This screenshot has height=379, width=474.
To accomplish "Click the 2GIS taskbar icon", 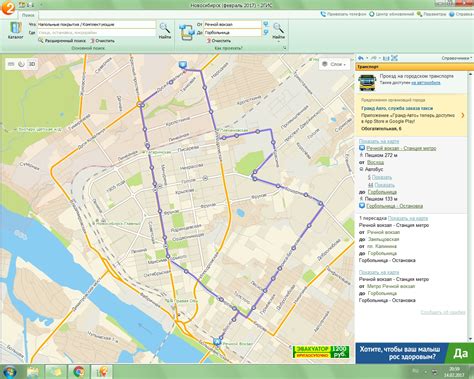I will click(x=102, y=372).
